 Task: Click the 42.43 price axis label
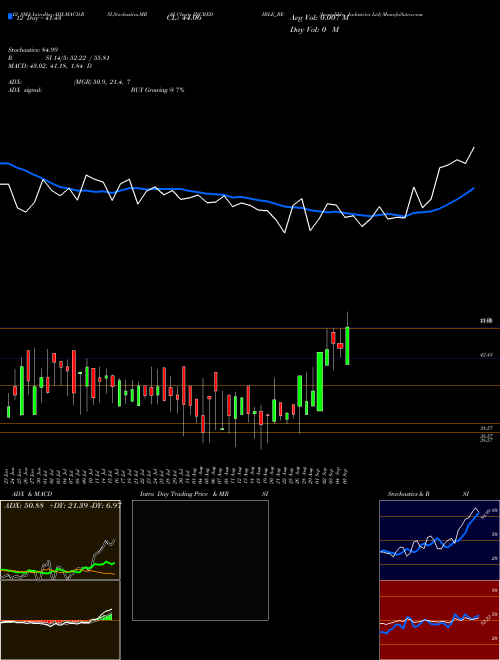click(x=487, y=355)
